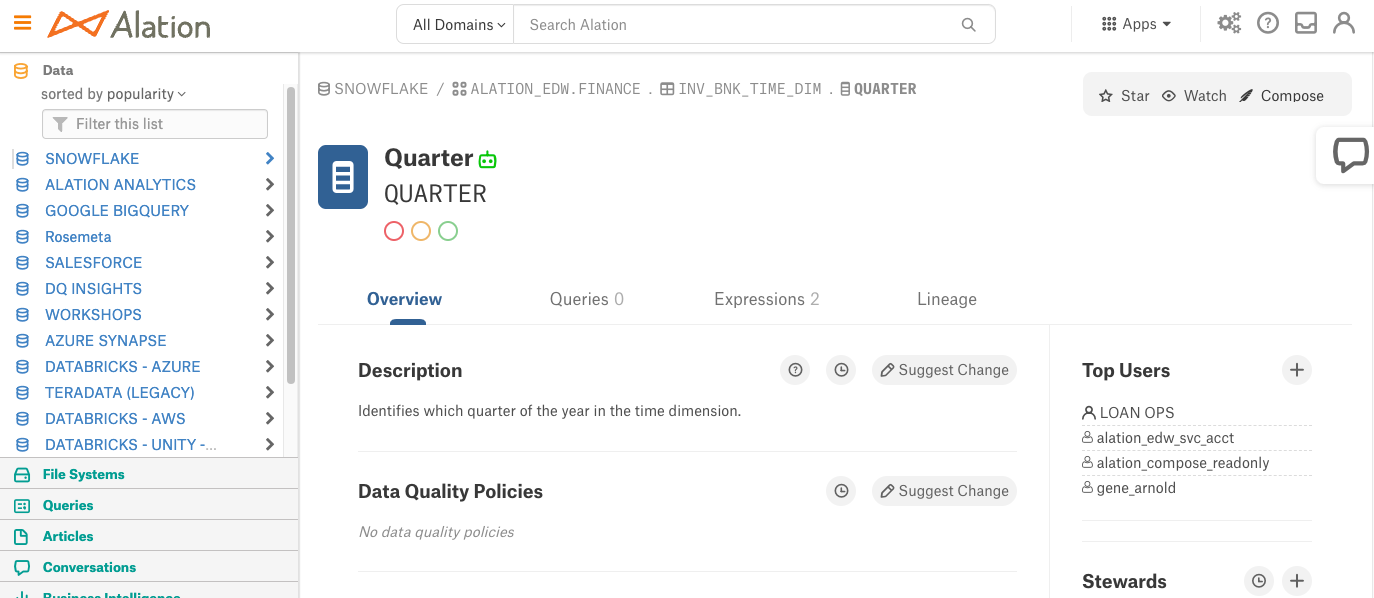Switch to the Lineage tab
The width and height of the screenshot is (1374, 598).
point(947,299)
